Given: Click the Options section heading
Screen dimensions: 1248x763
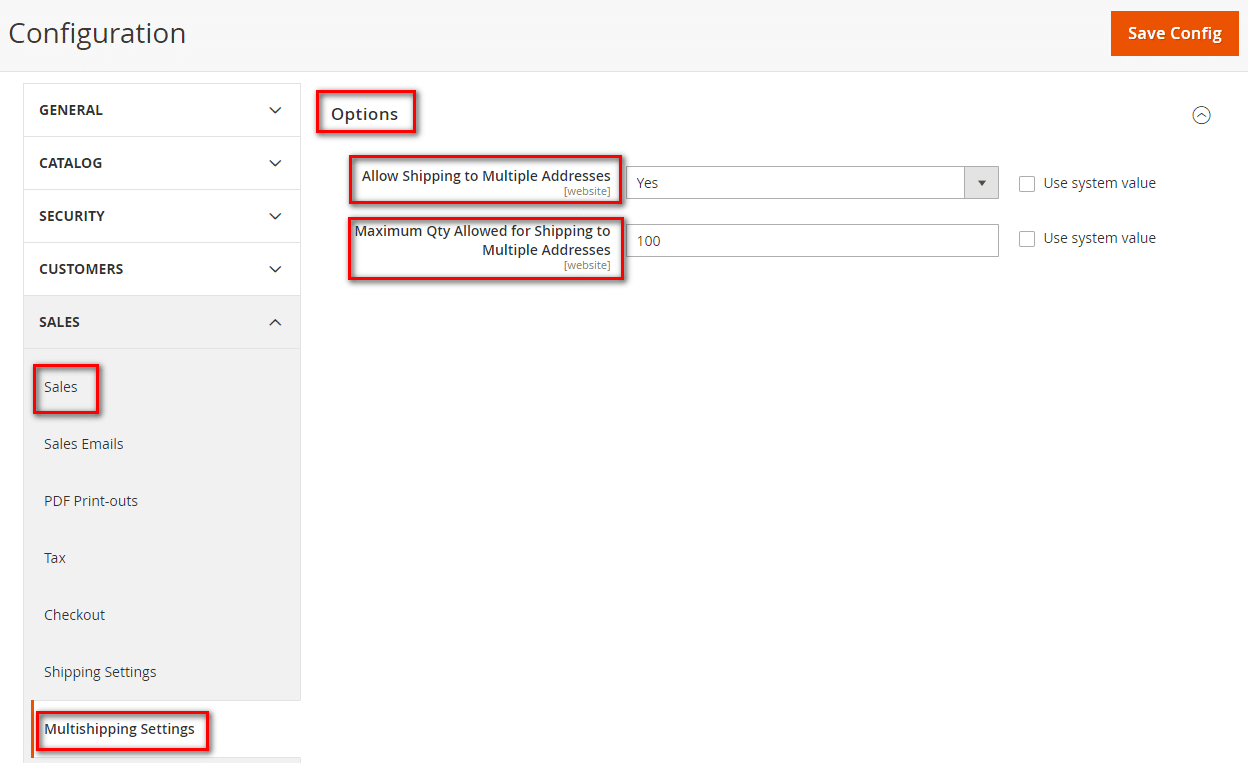Looking at the screenshot, I should coord(365,114).
